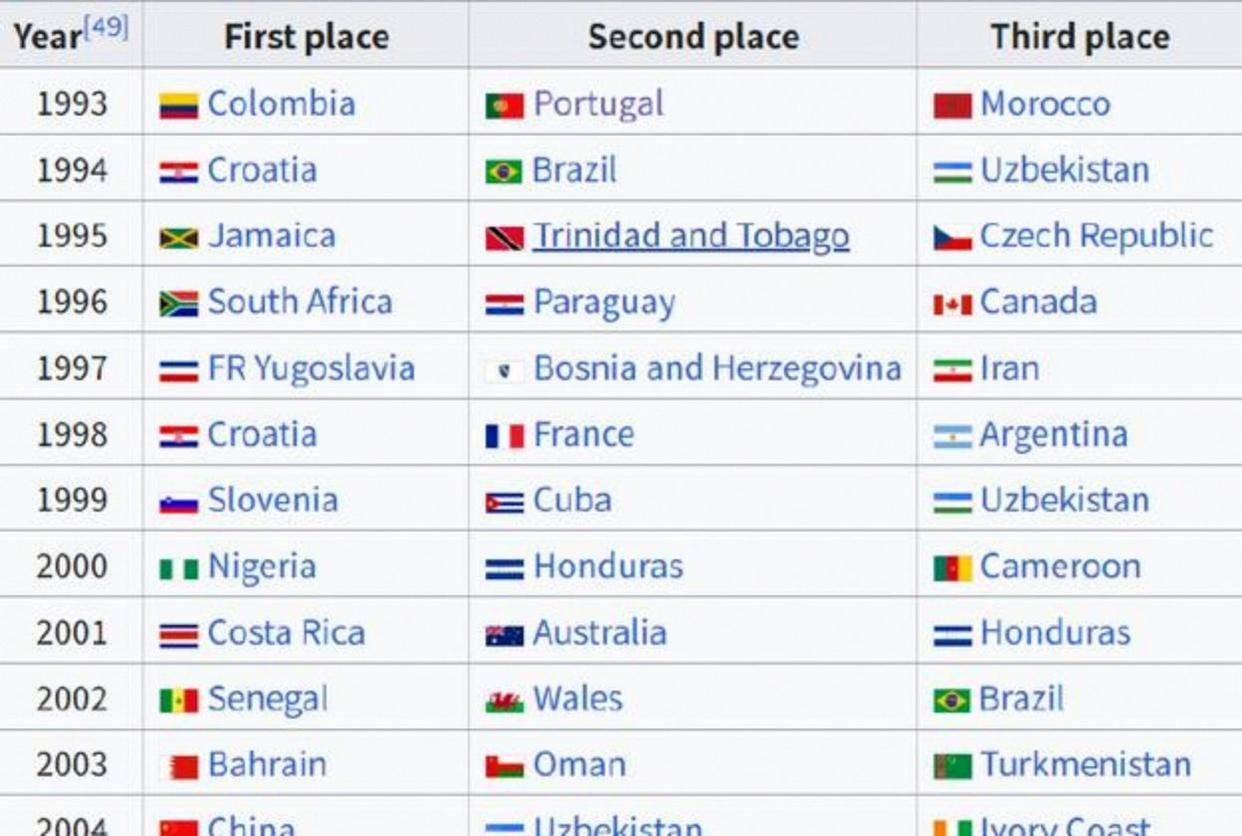Viewport: 1242px width, 836px height.
Task: Click the Australia flag icon
Action: click(x=504, y=635)
